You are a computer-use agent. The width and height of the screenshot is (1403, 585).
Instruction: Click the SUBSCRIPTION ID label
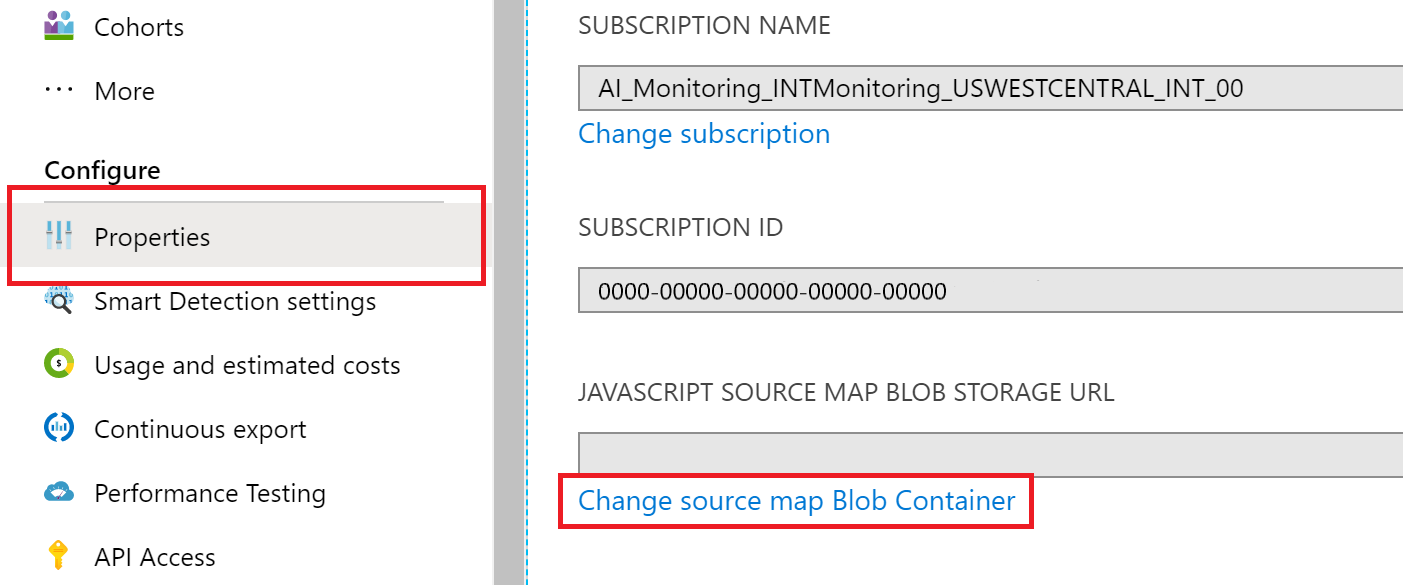coord(680,228)
